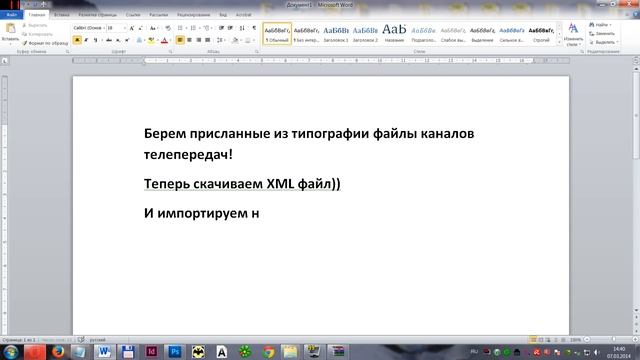
Task: Switch to the Рецензирование (Review) tab
Action: [193, 15]
